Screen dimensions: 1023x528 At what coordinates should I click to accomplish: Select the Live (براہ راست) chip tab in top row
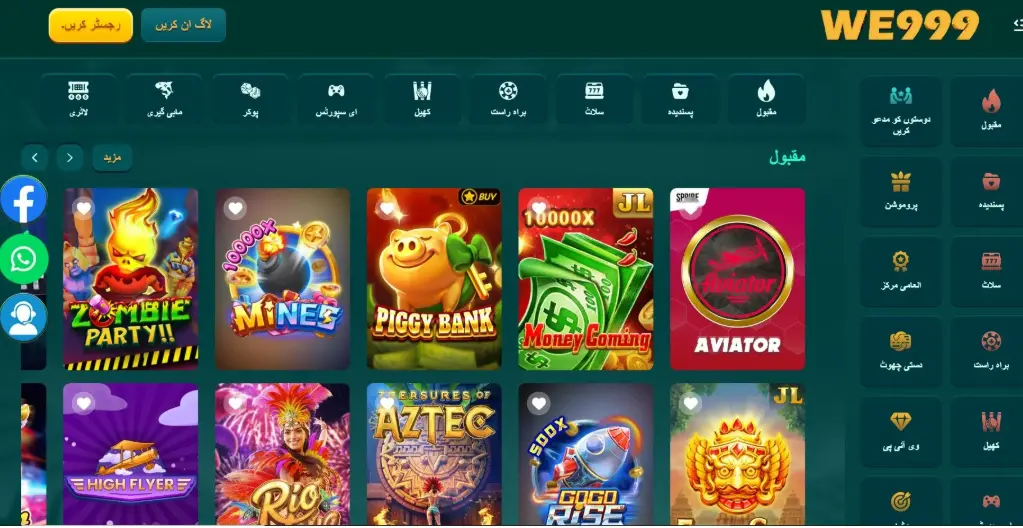(508, 99)
